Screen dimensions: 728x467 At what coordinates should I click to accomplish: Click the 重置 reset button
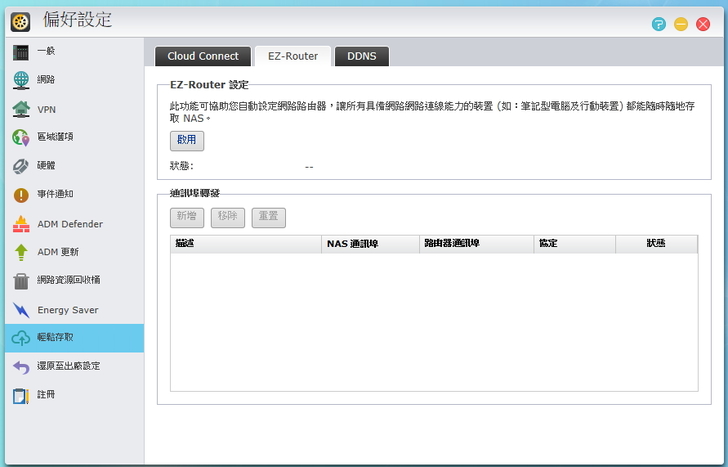(x=268, y=216)
